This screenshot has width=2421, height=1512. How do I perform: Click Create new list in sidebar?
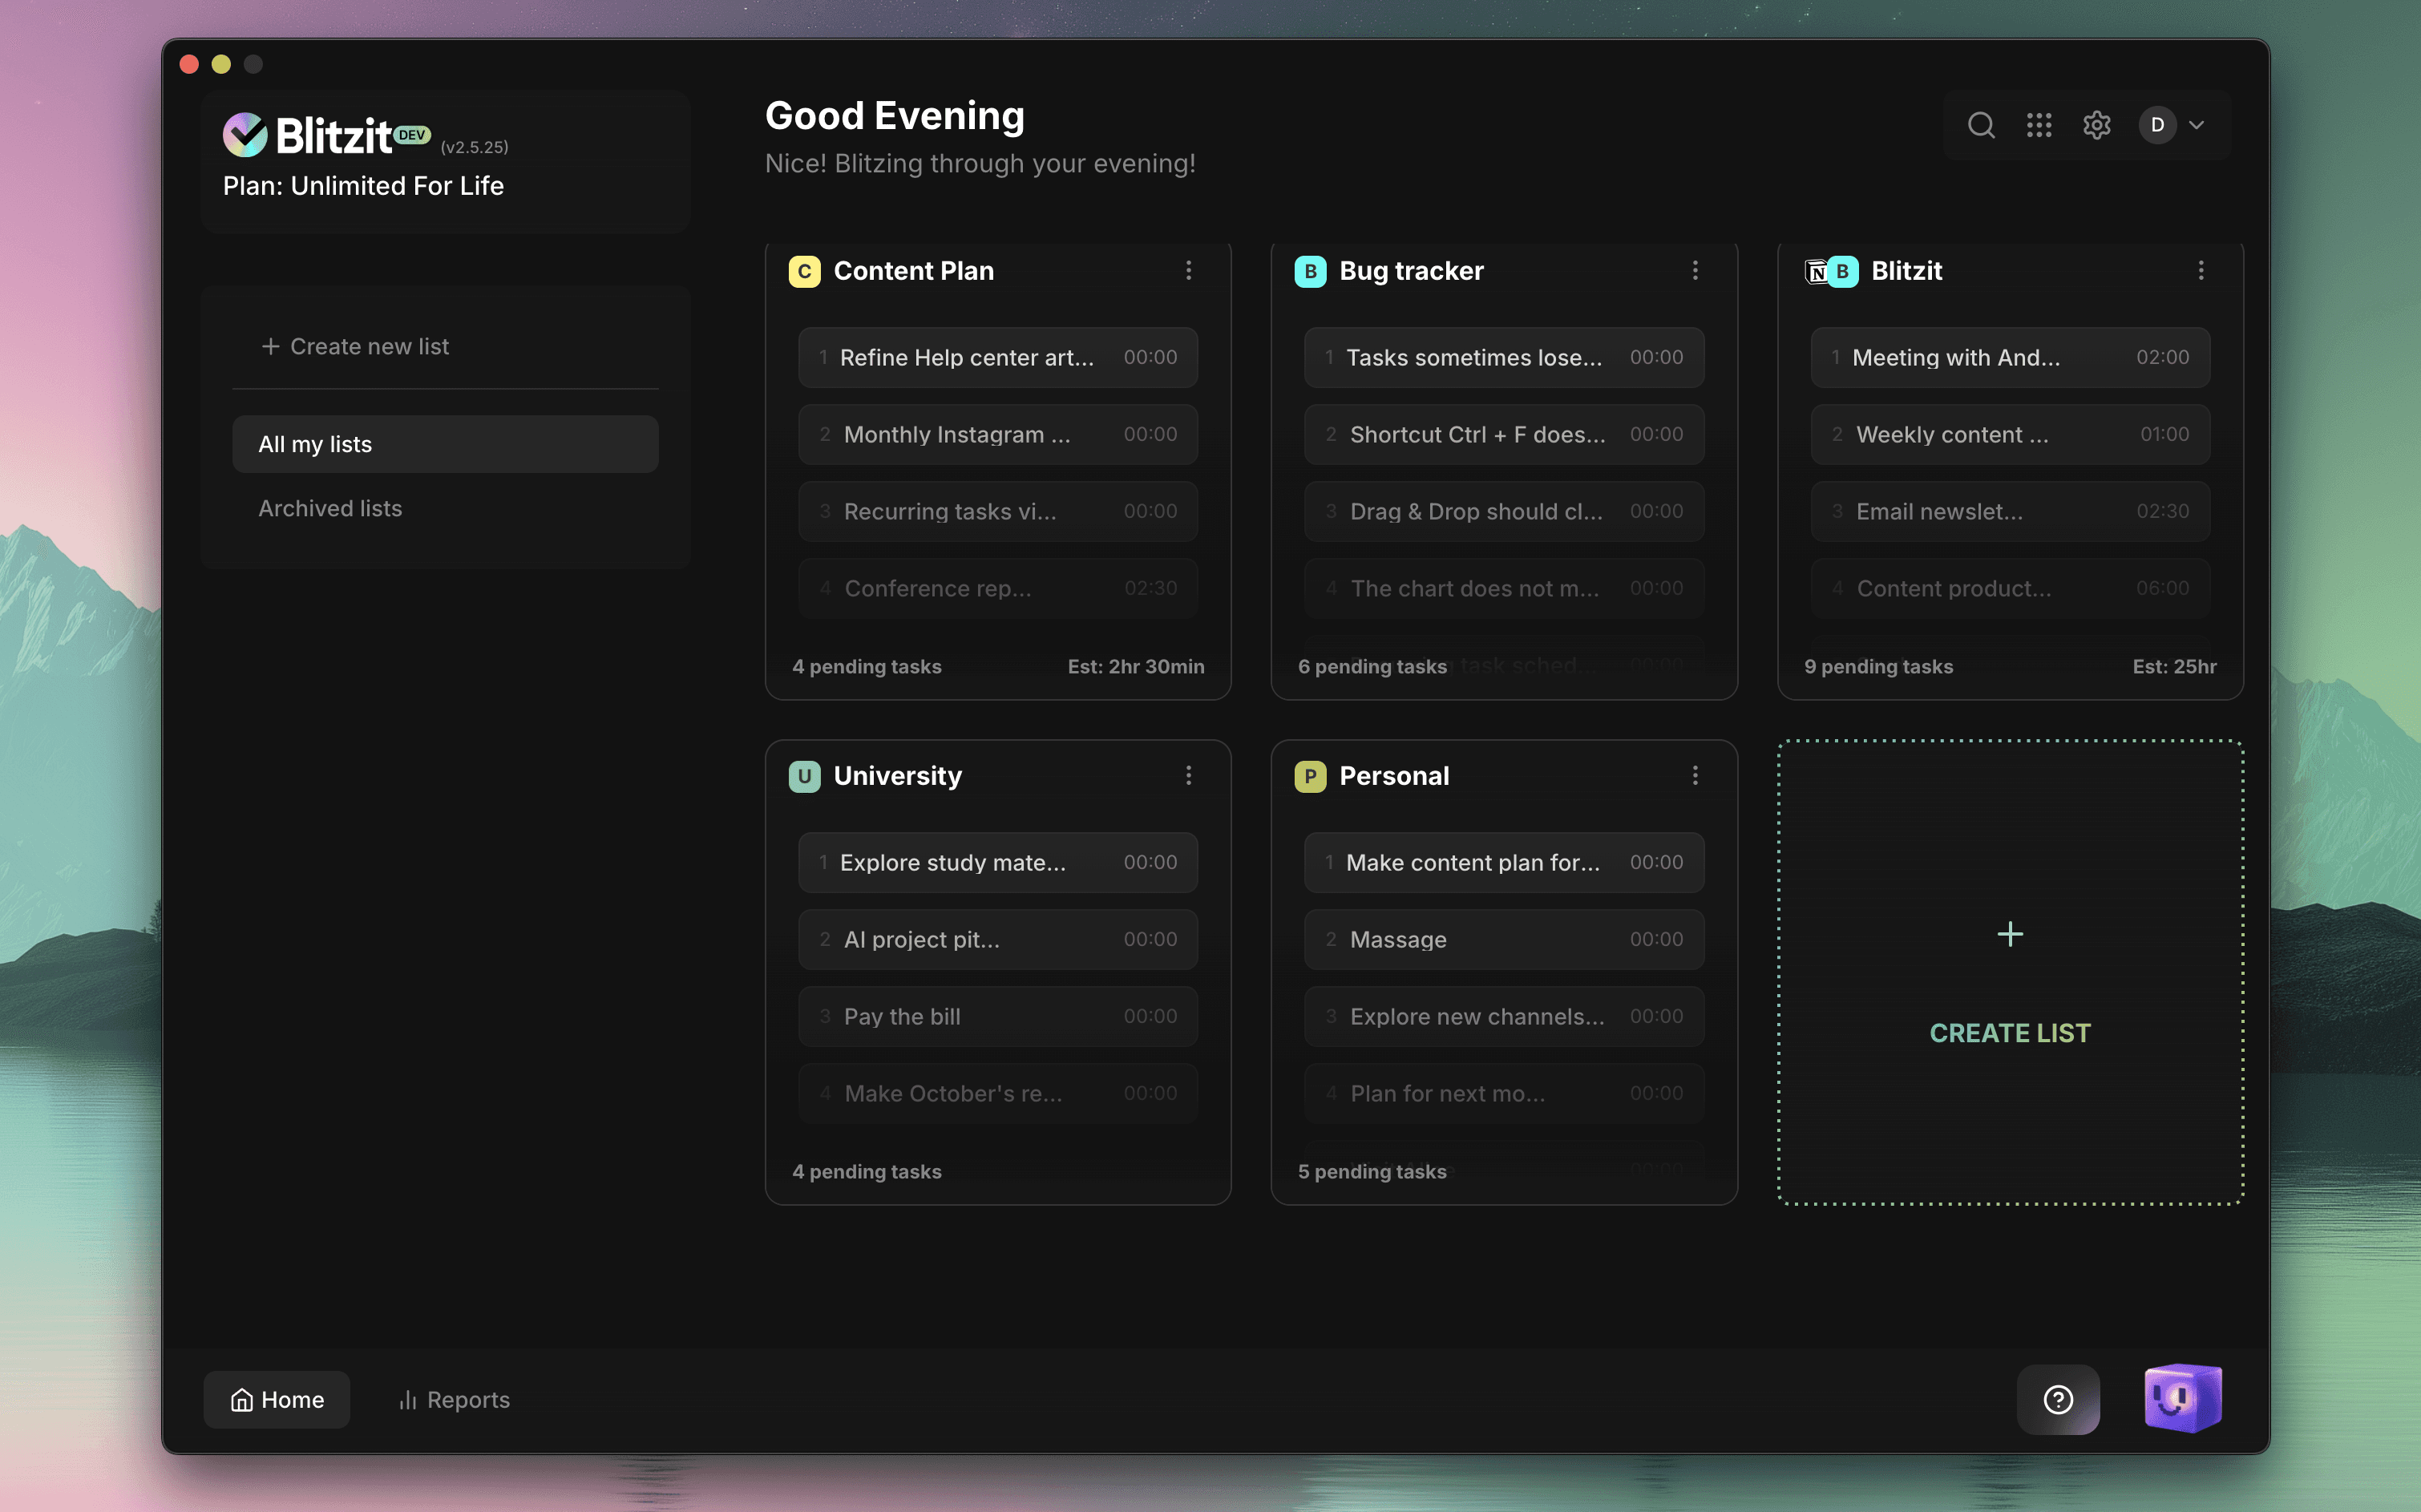click(355, 346)
